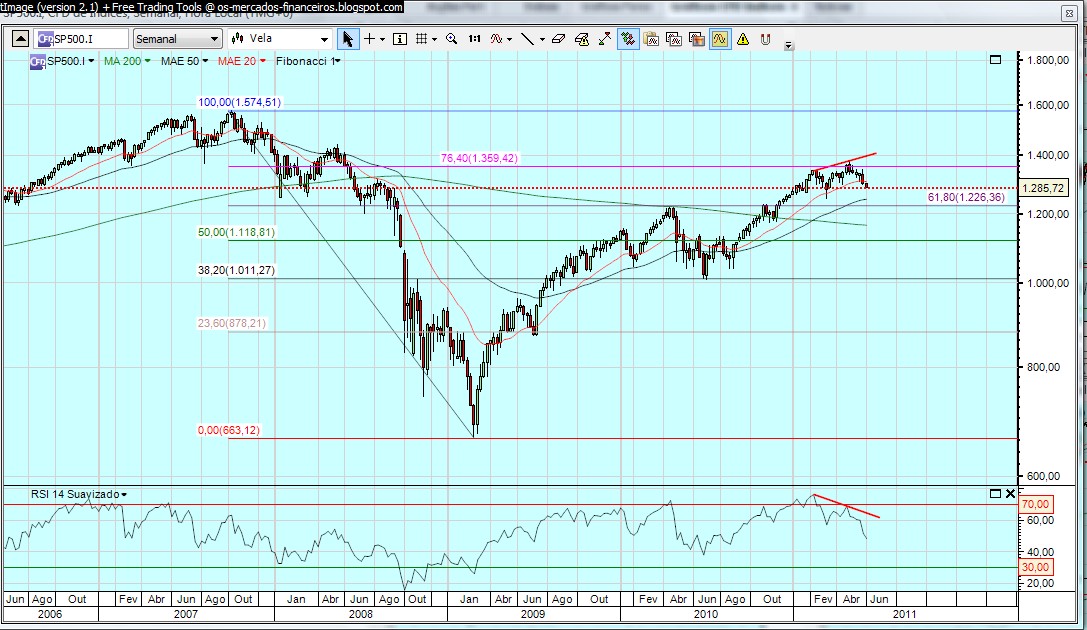Open the crosshair tool options arrow
The width and height of the screenshot is (1087, 630).
[x=382, y=40]
